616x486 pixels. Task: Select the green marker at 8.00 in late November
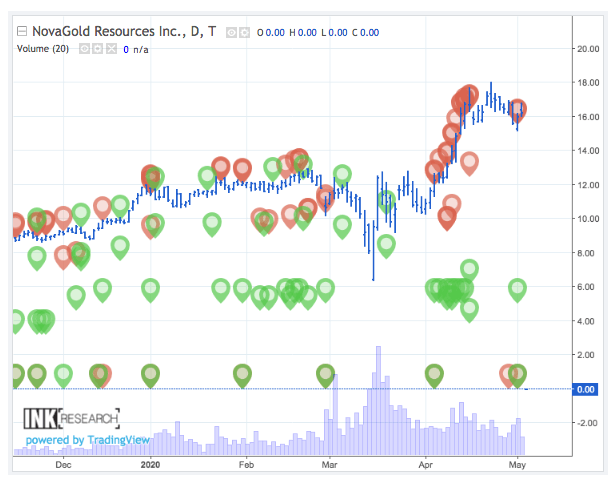point(37,259)
